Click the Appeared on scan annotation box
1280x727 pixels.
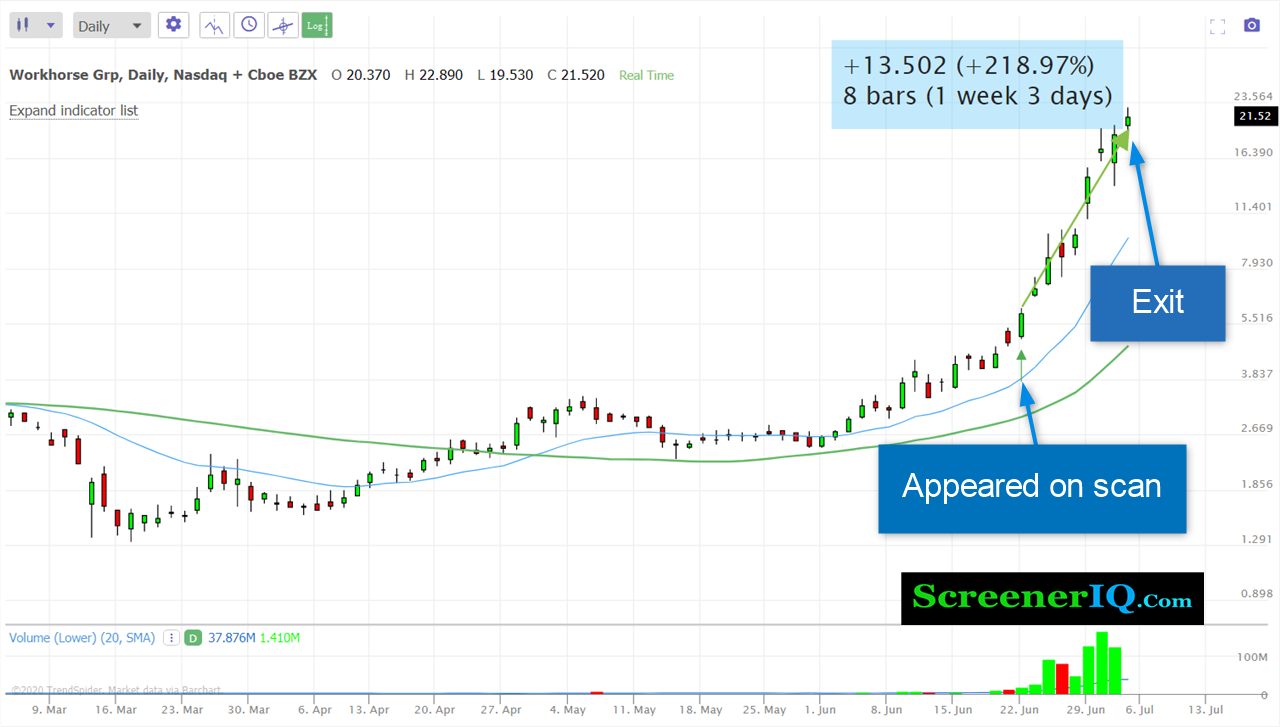pyautogui.click(x=1032, y=487)
